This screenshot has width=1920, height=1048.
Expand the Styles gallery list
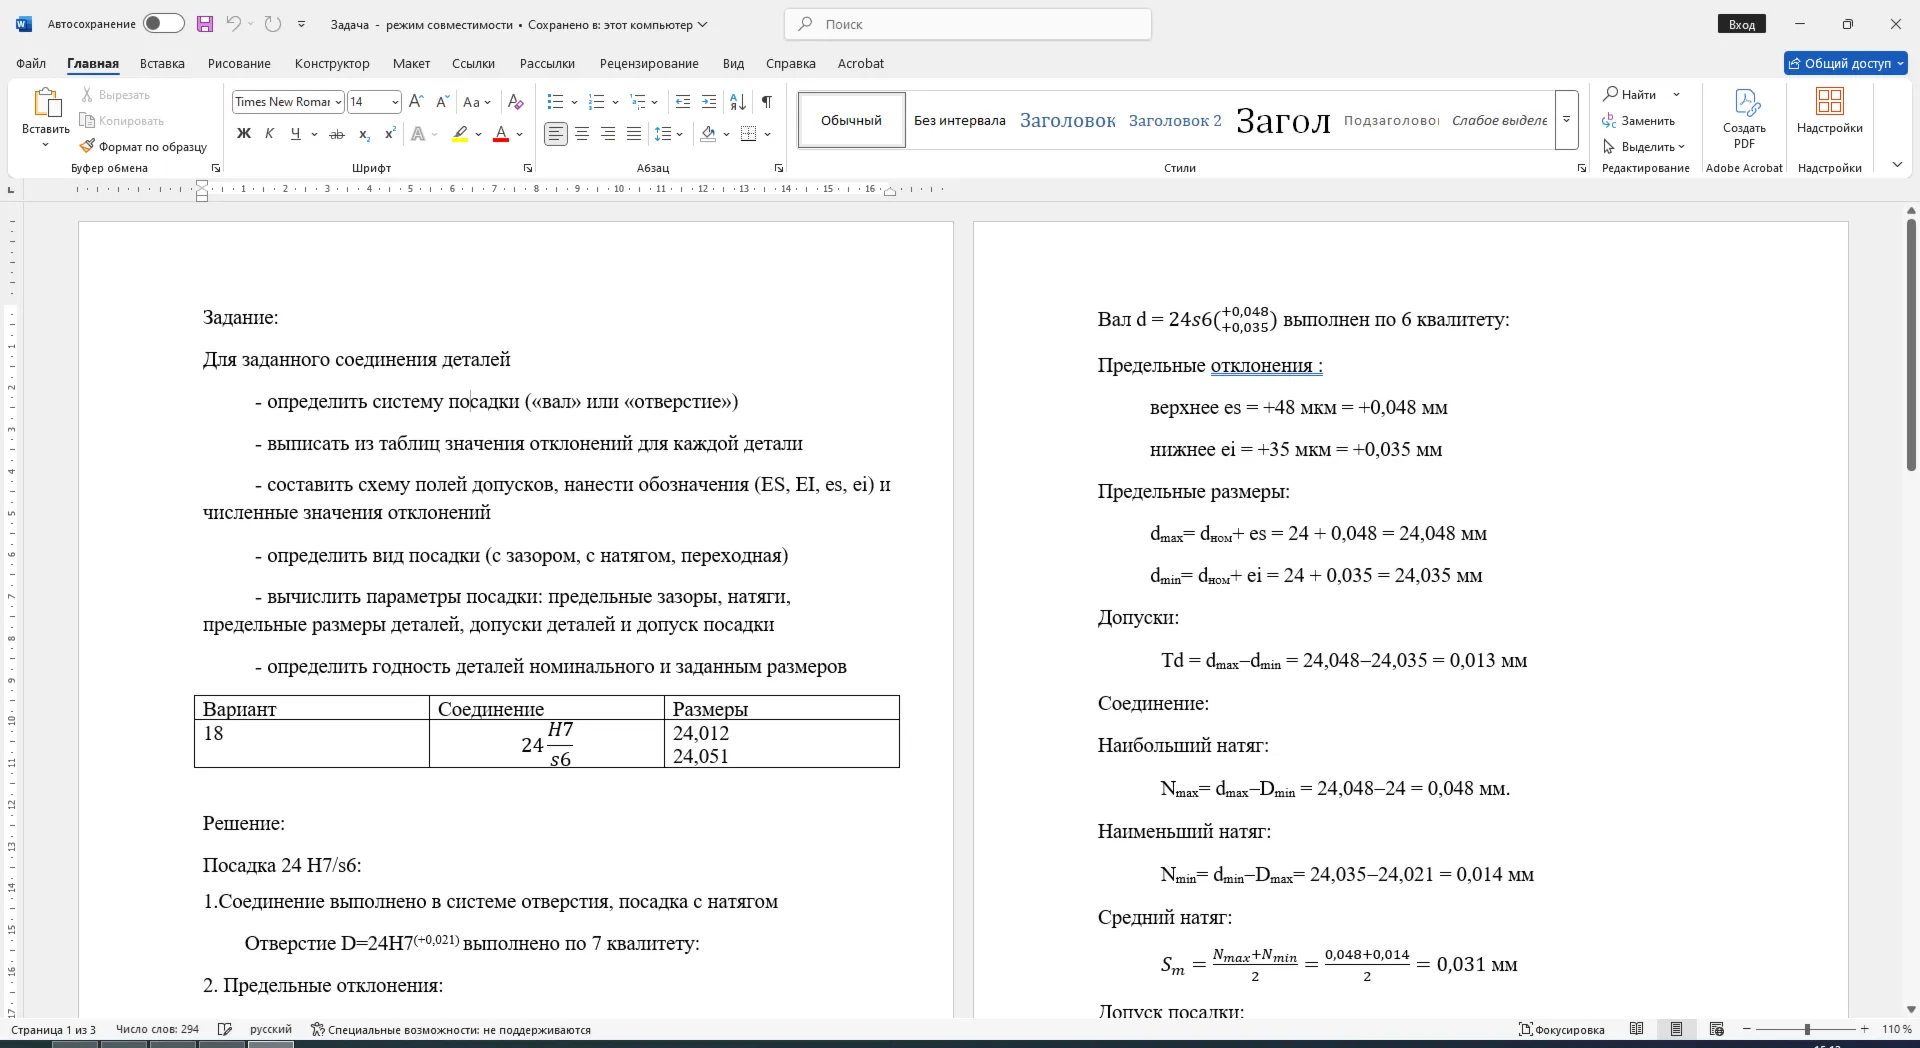1567,120
